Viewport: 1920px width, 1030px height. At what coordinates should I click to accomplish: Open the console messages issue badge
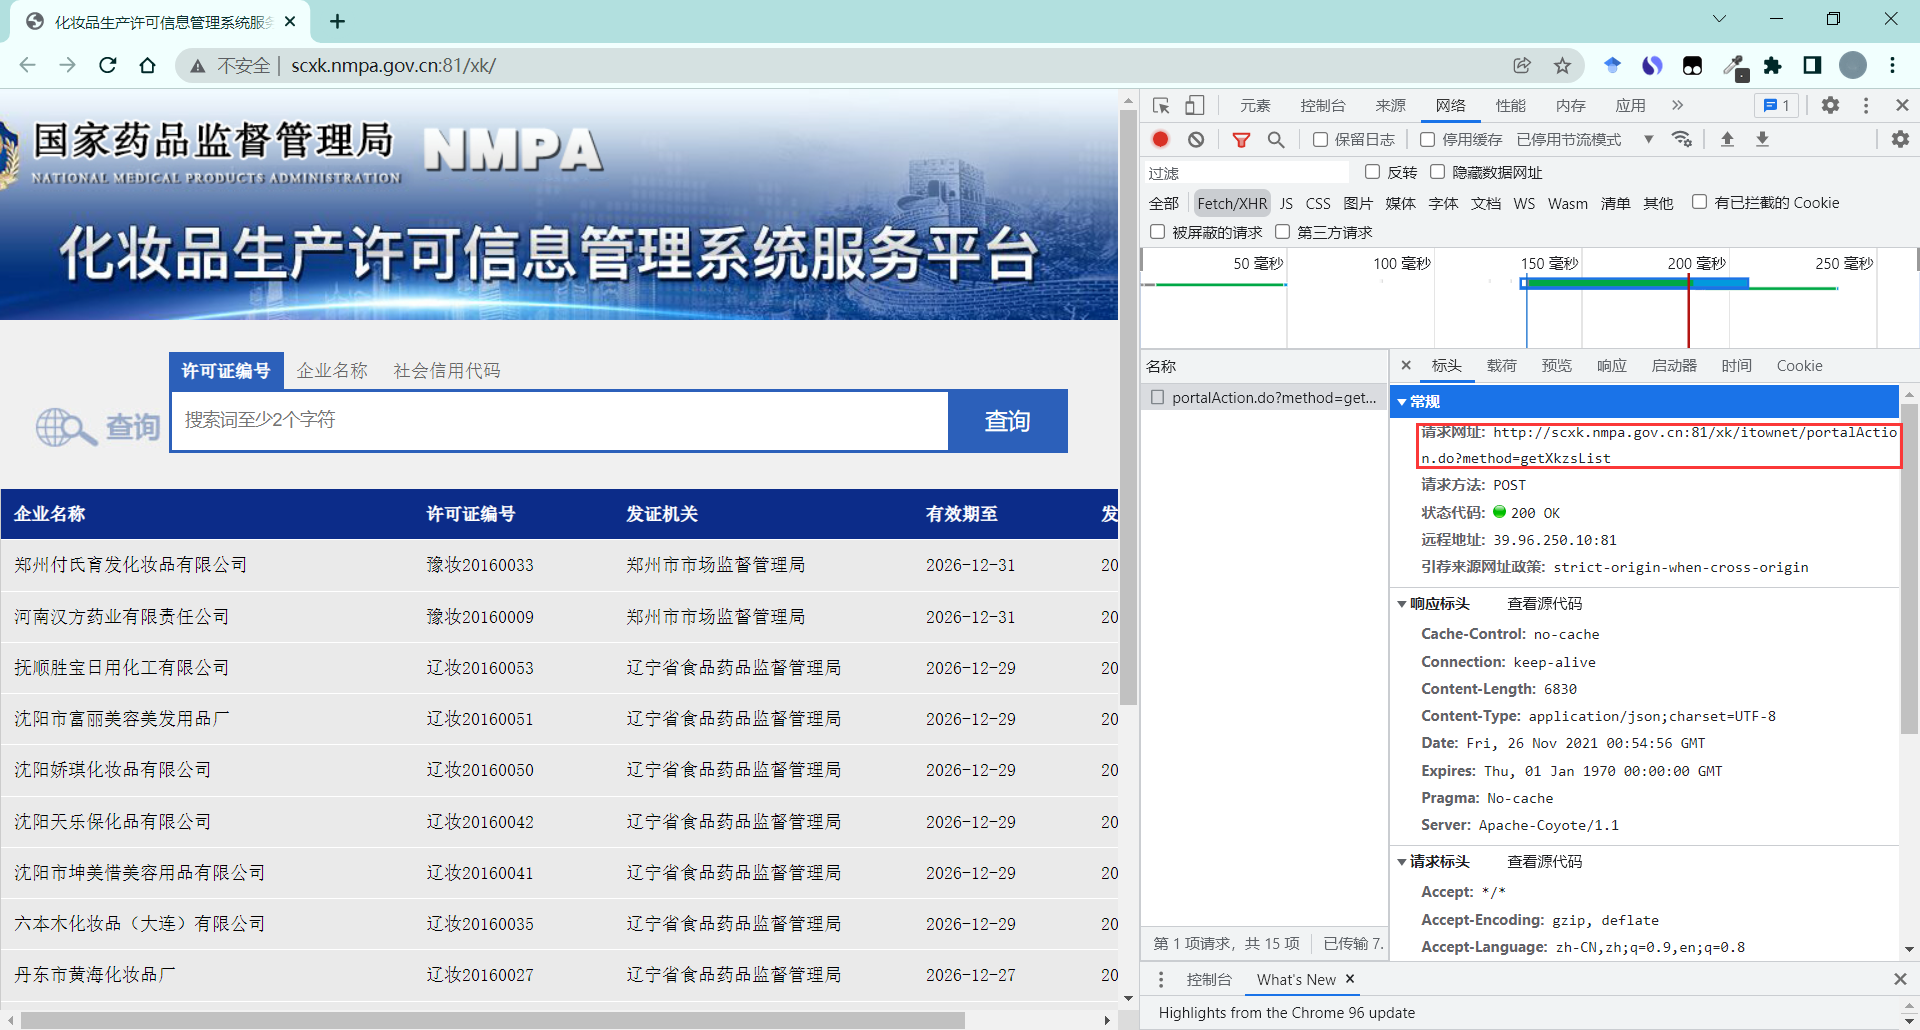[x=1777, y=105]
